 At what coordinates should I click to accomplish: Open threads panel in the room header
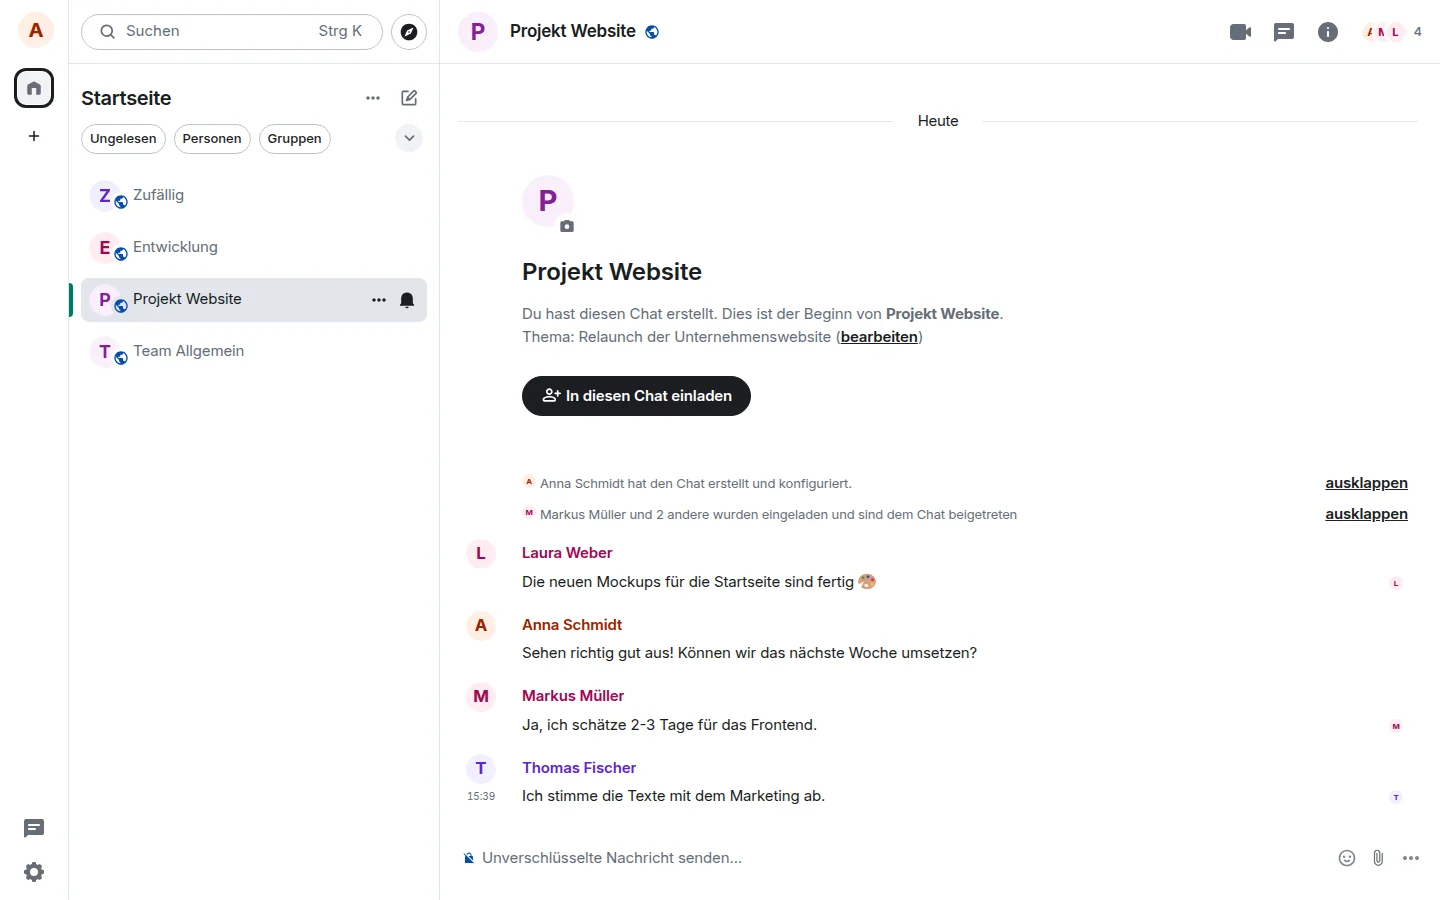[x=1284, y=32]
